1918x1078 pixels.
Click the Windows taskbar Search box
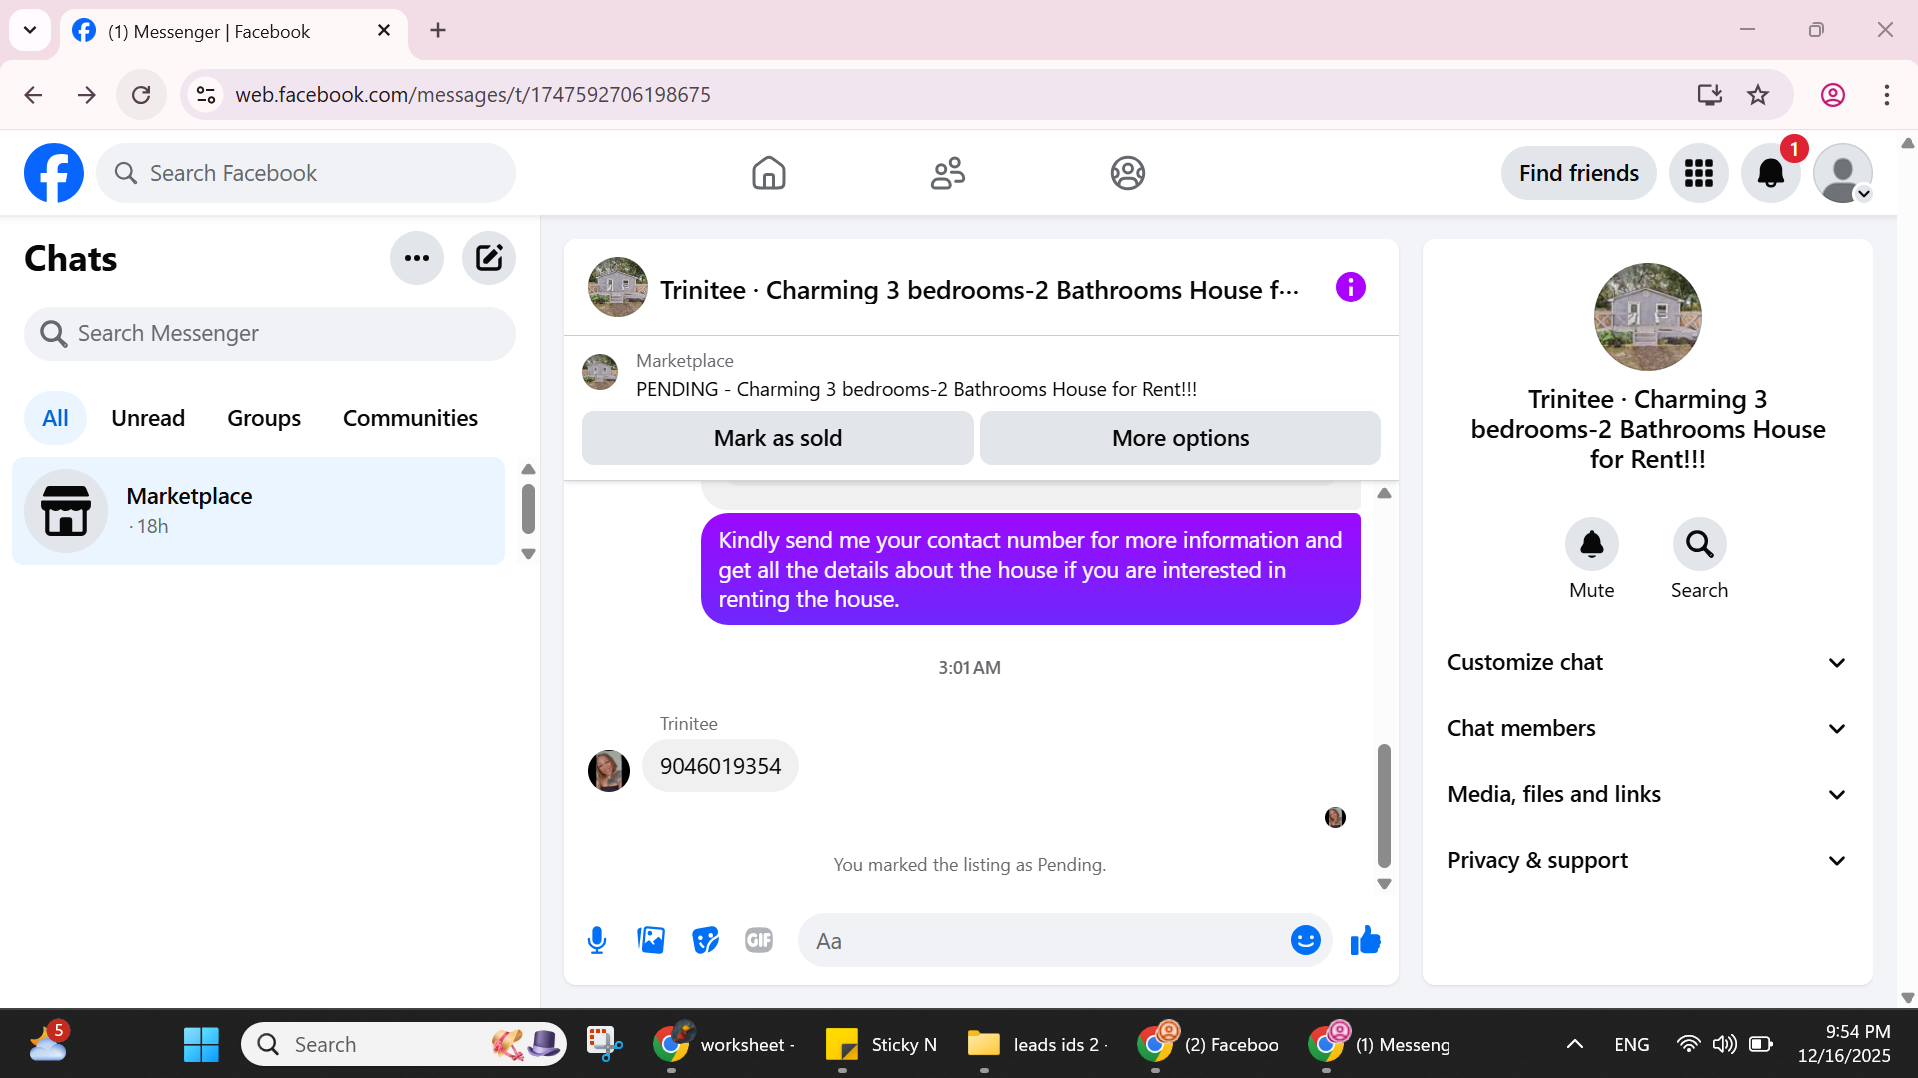click(404, 1044)
